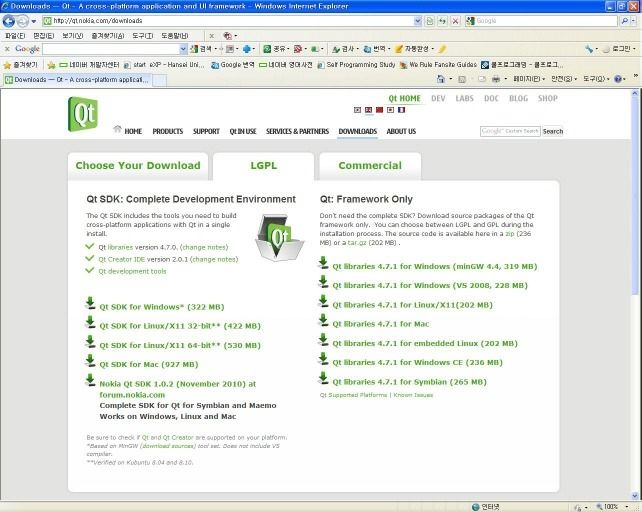Open the 편집(E) menu
This screenshot has width=642, height=512.
43,36
